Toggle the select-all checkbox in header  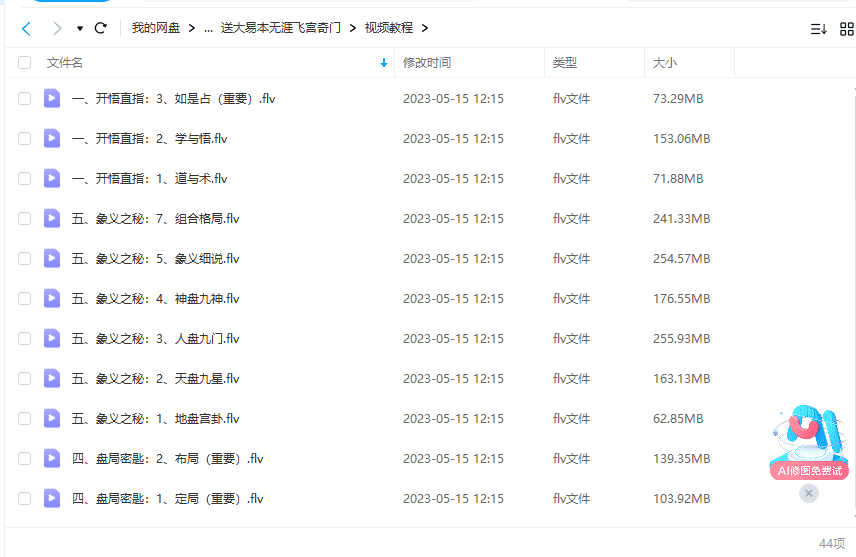pyautogui.click(x=25, y=63)
